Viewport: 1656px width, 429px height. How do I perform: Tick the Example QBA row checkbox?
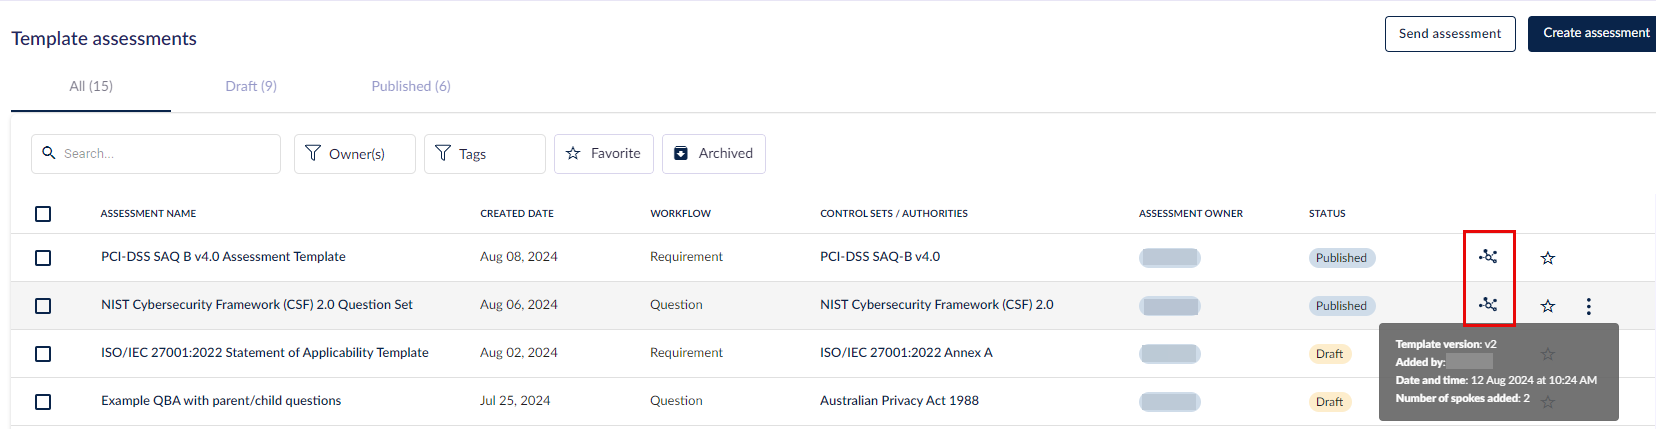tap(43, 402)
